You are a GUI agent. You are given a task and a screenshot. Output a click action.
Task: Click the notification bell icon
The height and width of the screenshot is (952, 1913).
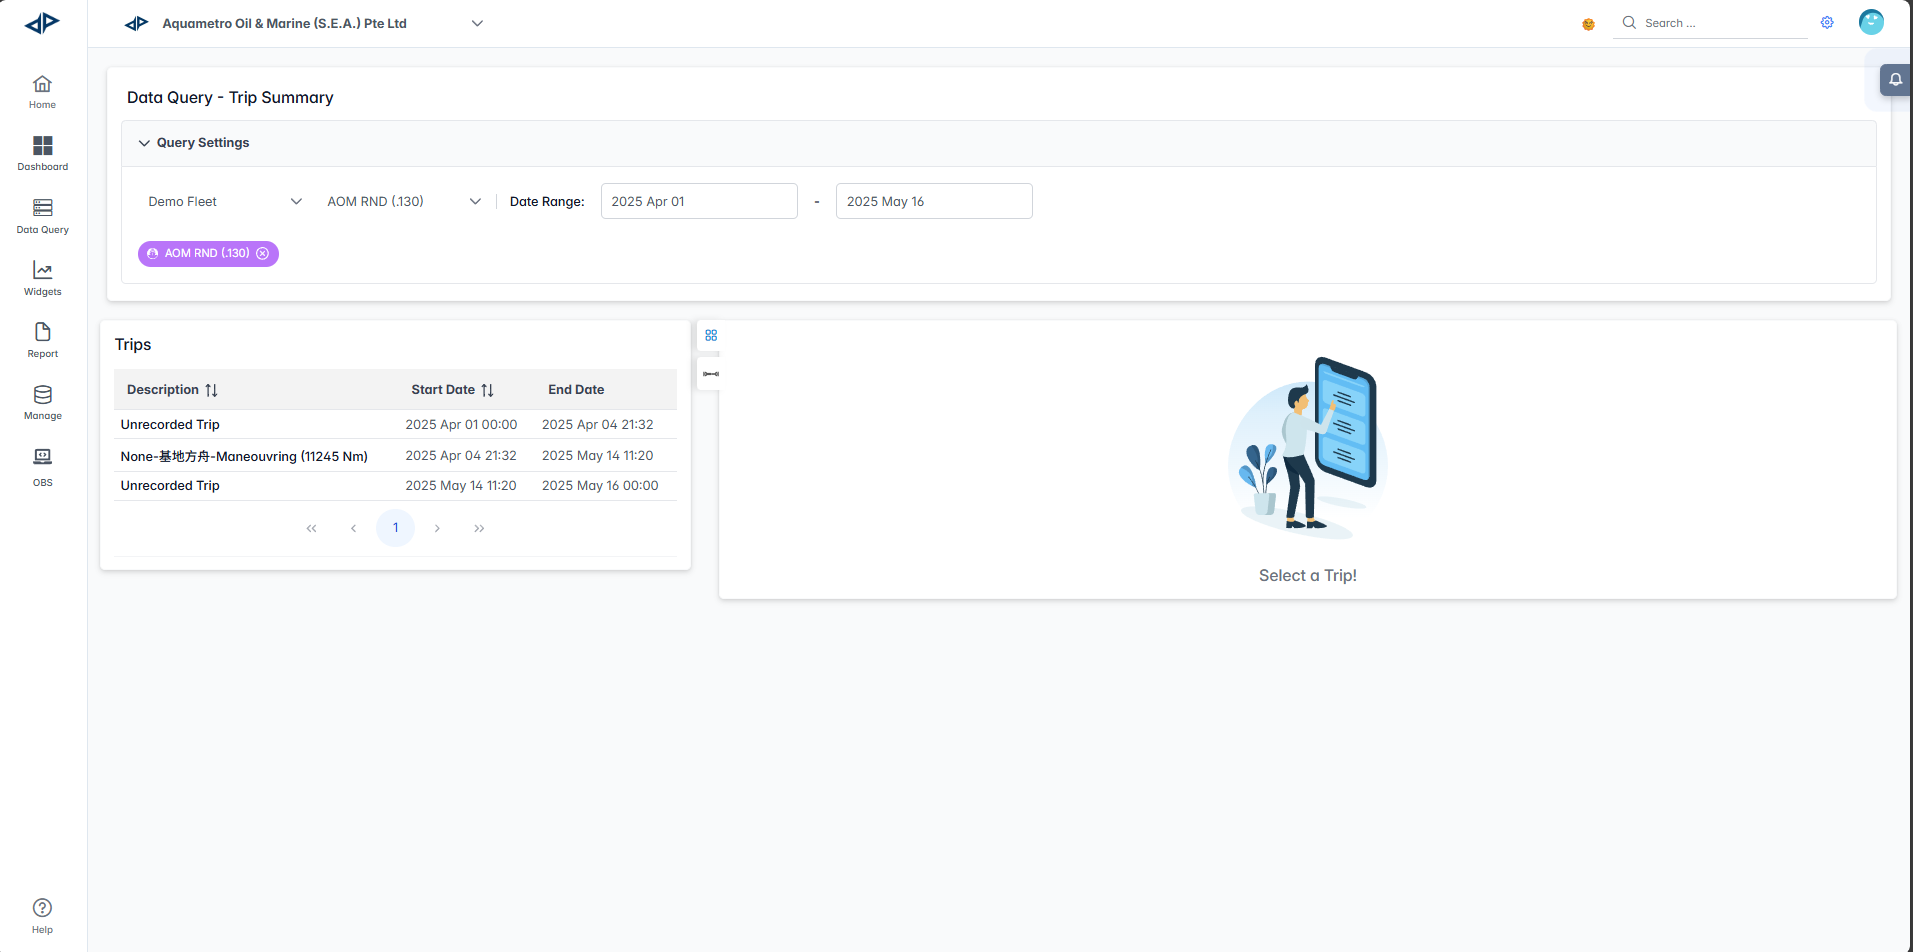tap(1895, 80)
